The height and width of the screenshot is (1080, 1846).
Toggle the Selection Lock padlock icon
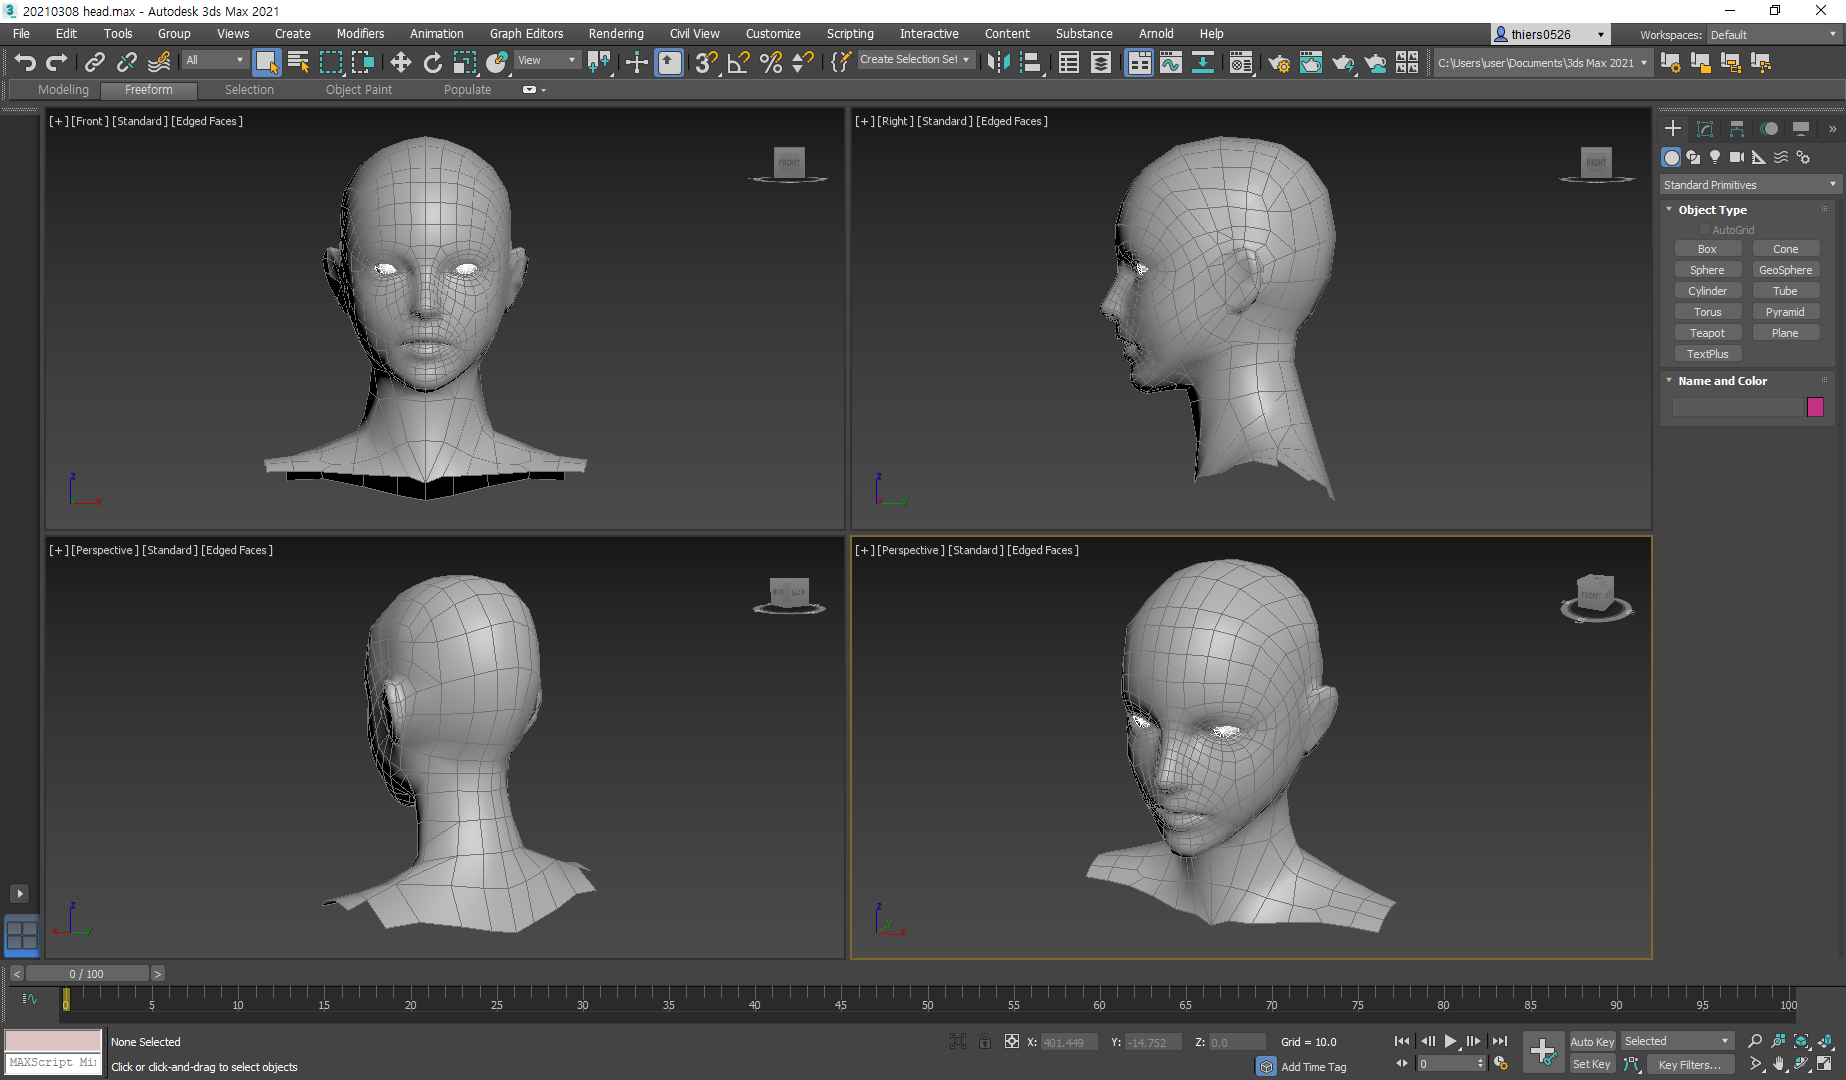[x=985, y=1041]
